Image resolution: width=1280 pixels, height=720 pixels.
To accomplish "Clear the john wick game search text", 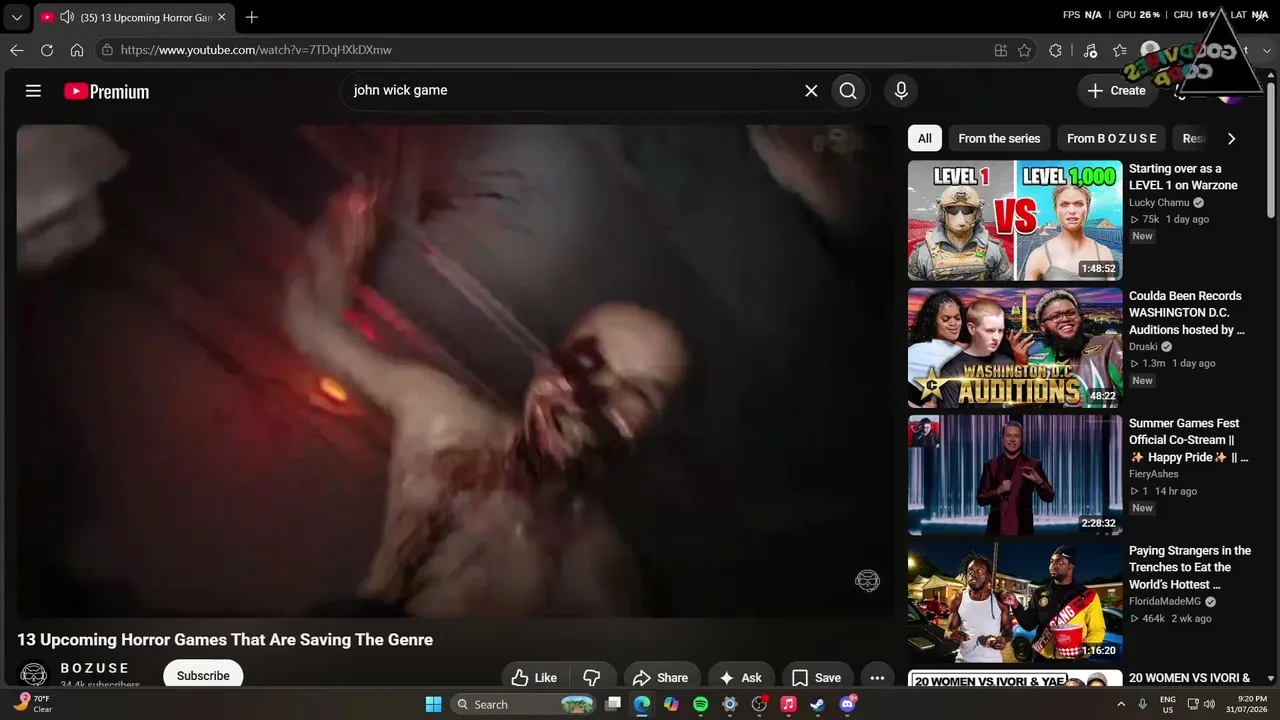I will [x=811, y=91].
